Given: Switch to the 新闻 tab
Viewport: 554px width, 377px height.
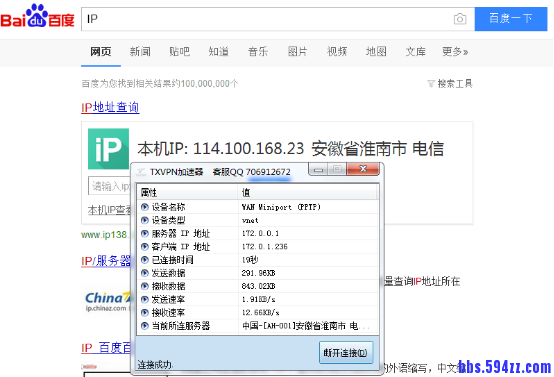Looking at the screenshot, I should tap(140, 52).
